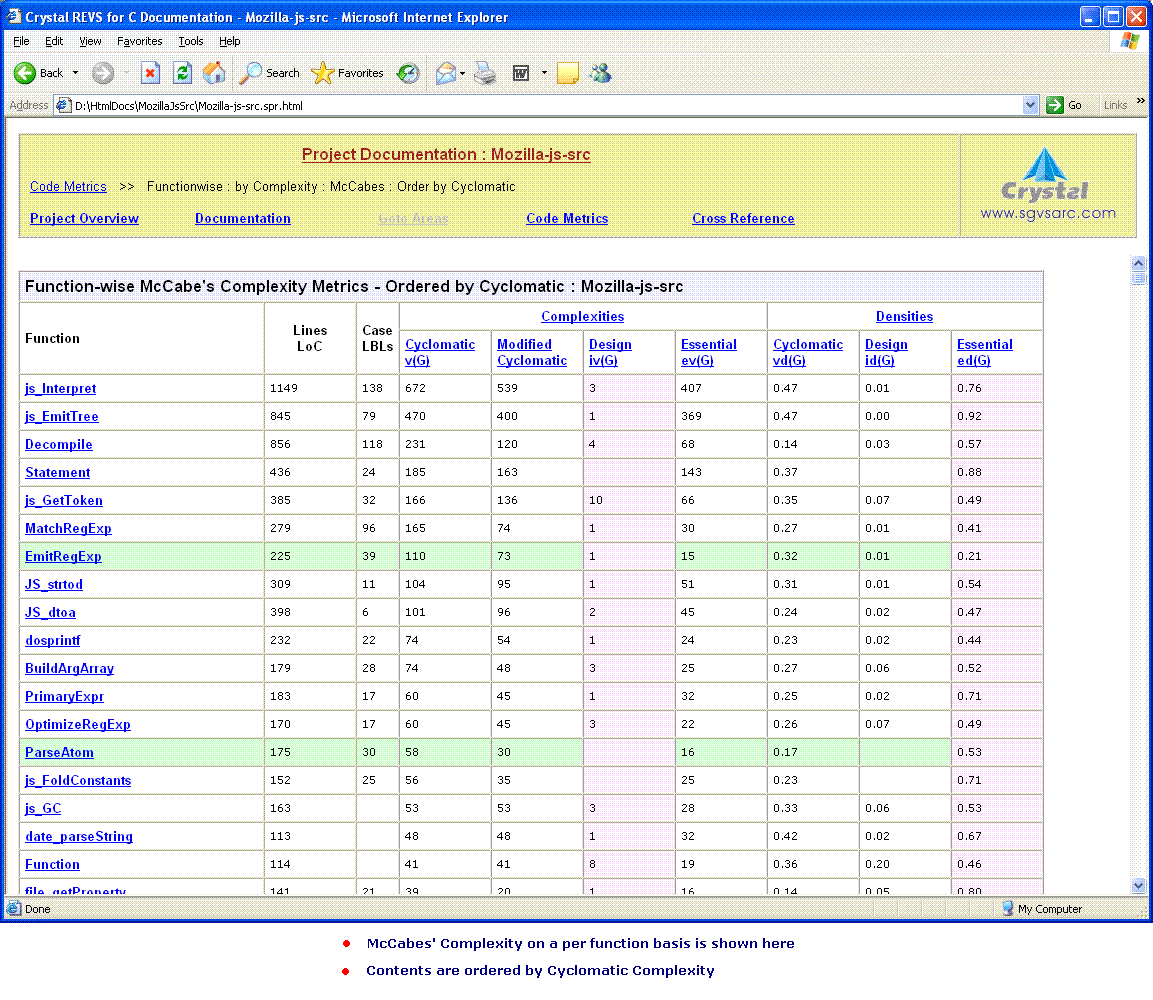
Task: Open the Edit with Word dropdown arrow
Action: (x=544, y=73)
